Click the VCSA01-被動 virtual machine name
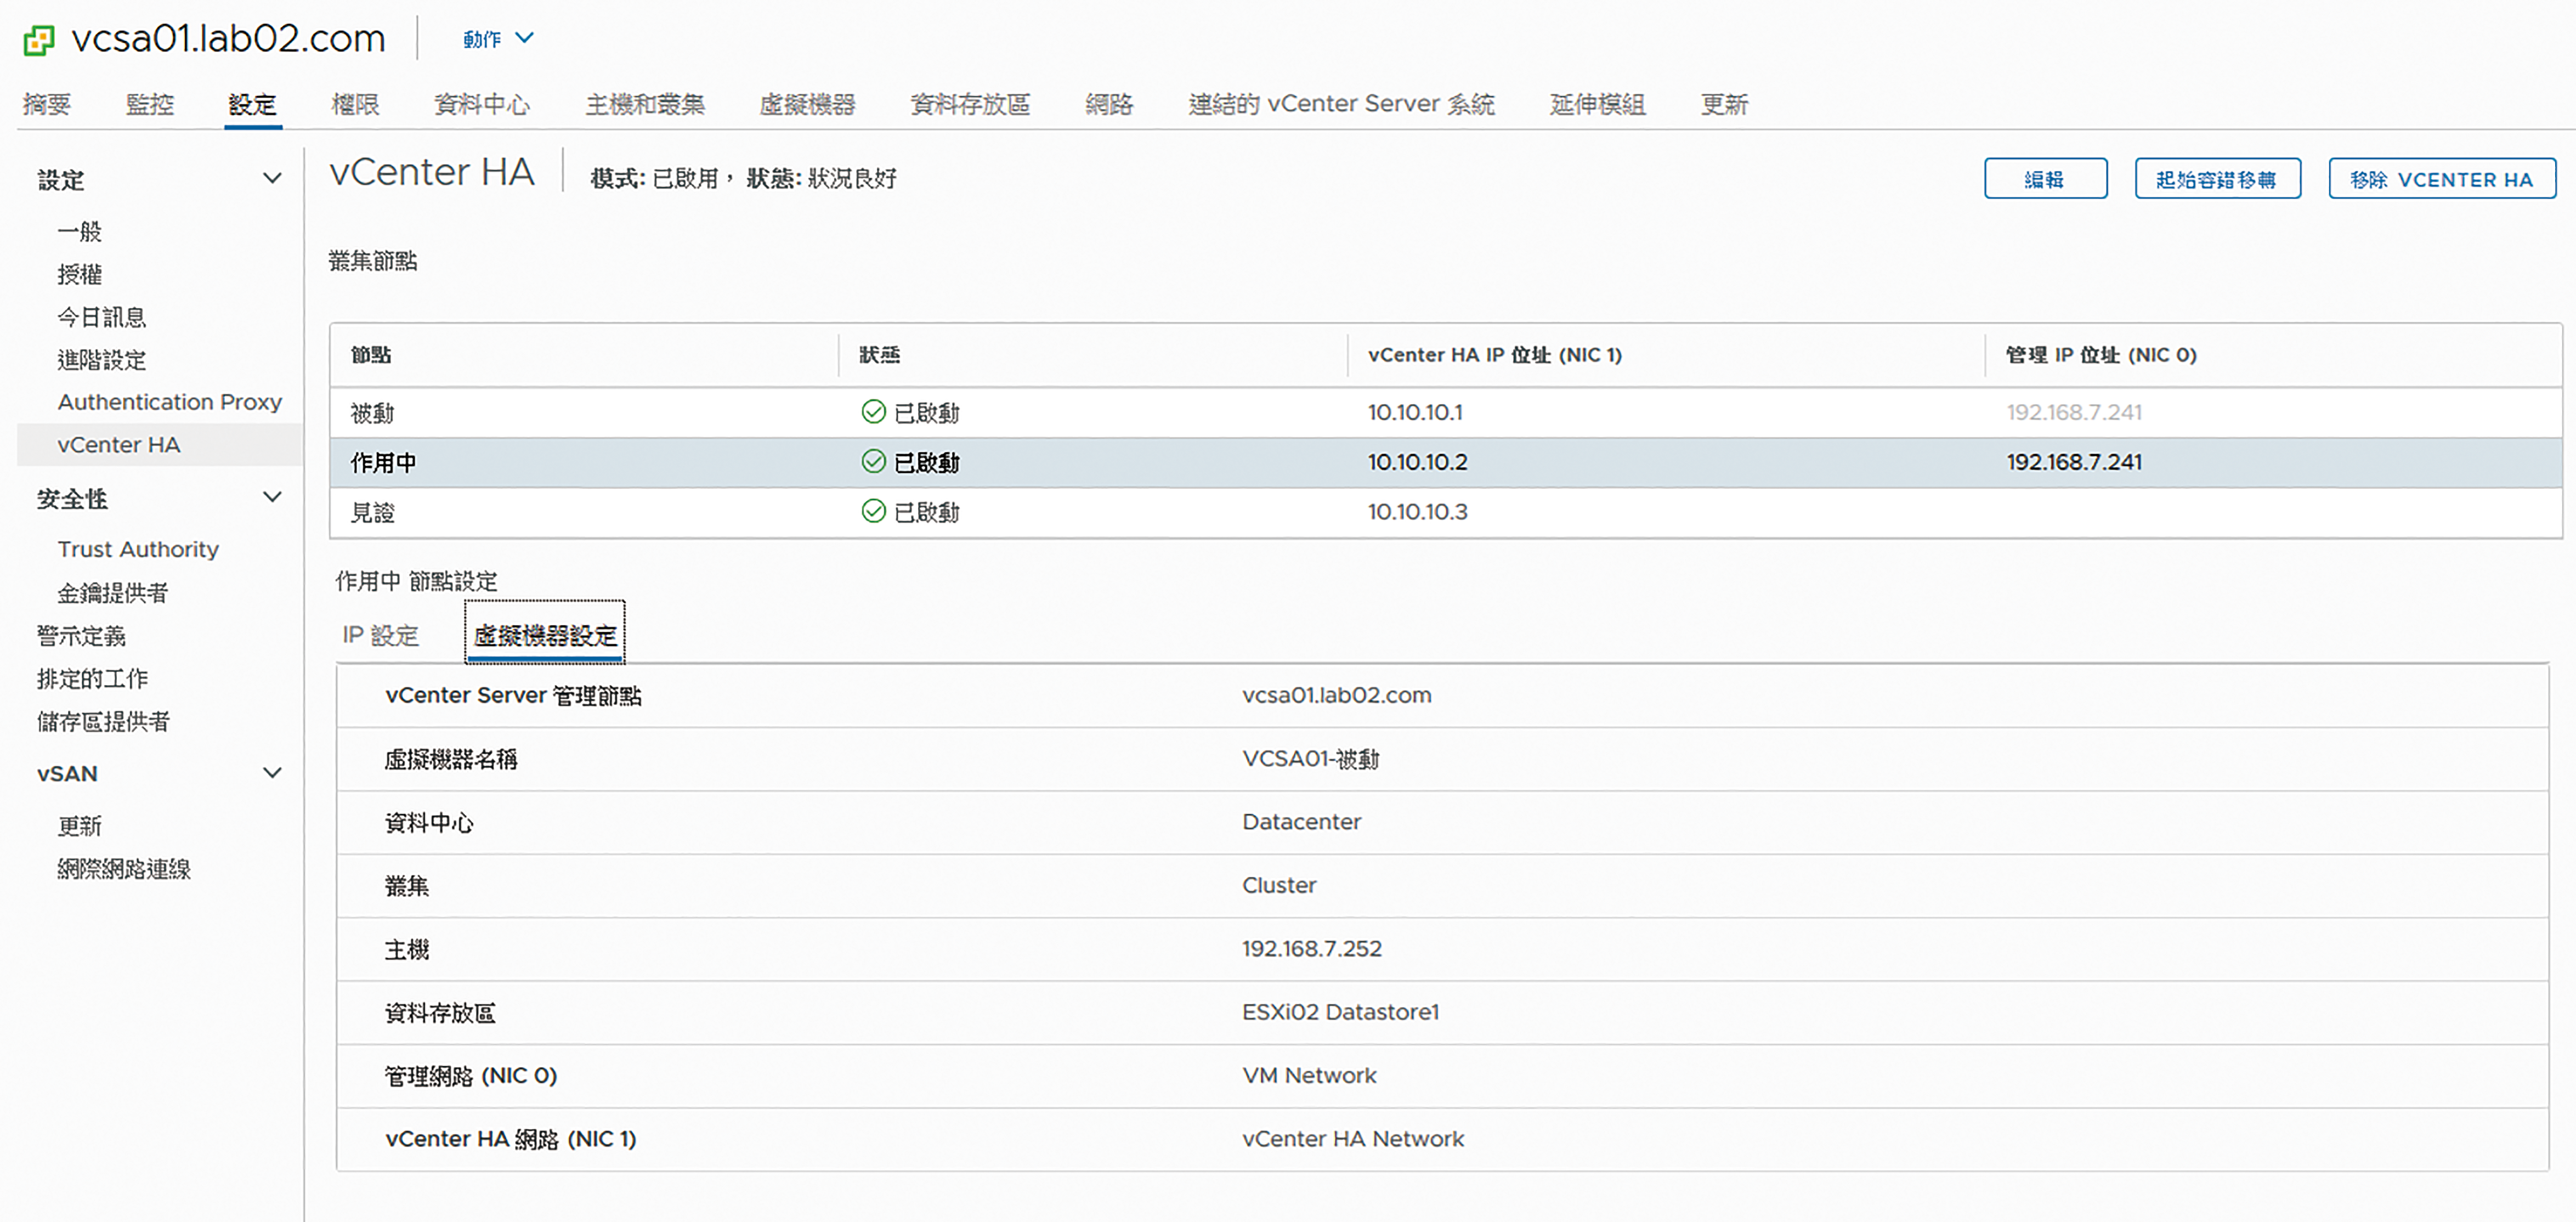The image size is (2576, 1222). 1310,759
